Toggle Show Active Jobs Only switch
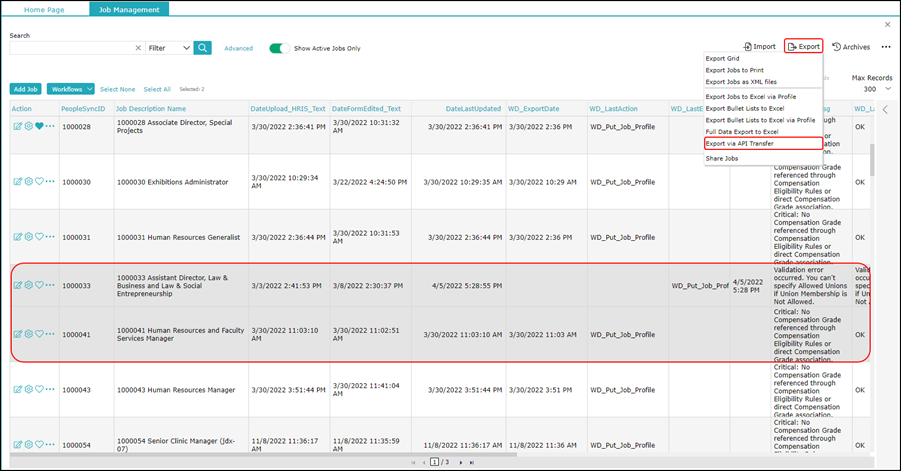Screen dimensions: 901x471 (x=279, y=48)
